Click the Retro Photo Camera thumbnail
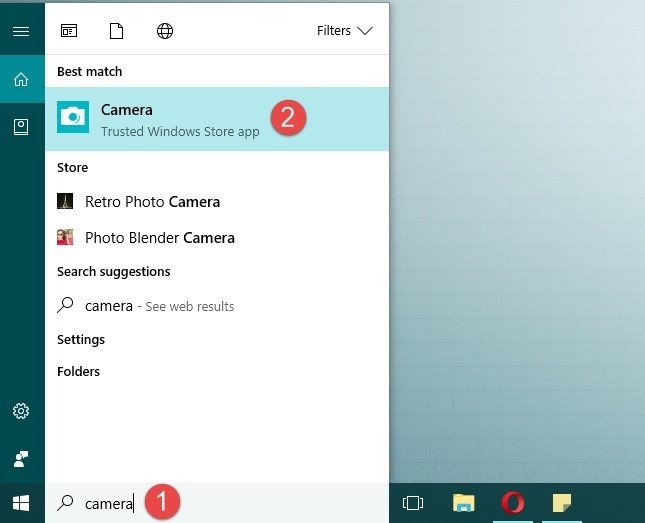Image resolution: width=645 pixels, height=523 pixels. pos(65,201)
